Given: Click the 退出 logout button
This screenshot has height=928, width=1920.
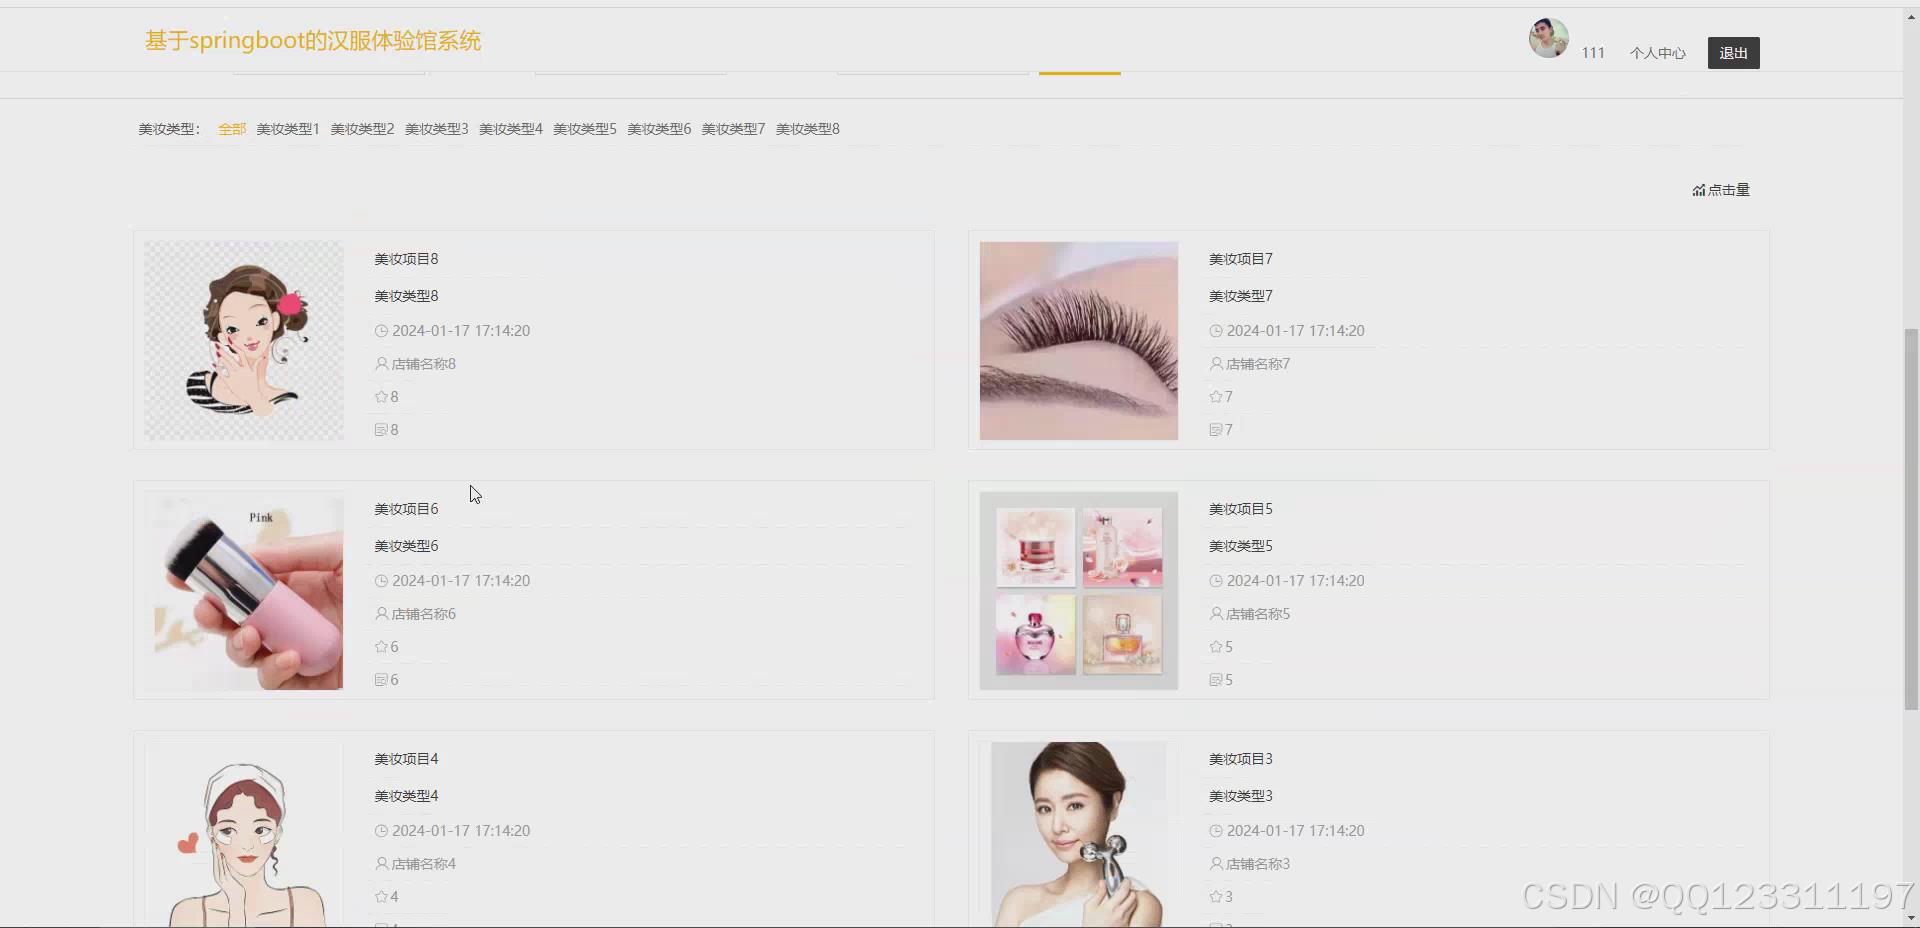Looking at the screenshot, I should click(1733, 52).
